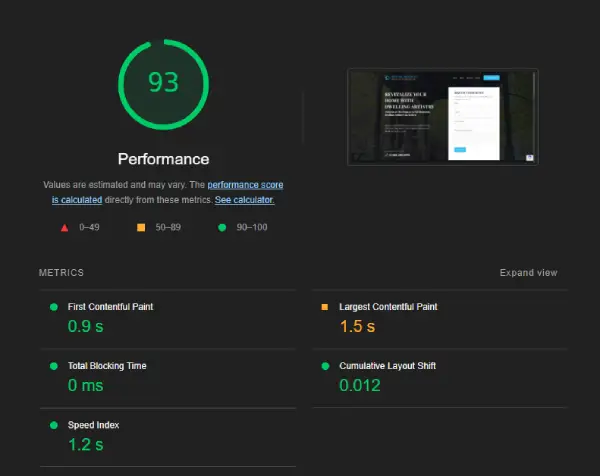Click the green circle 90–100 legend icon
This screenshot has width=600, height=476.
click(221, 227)
